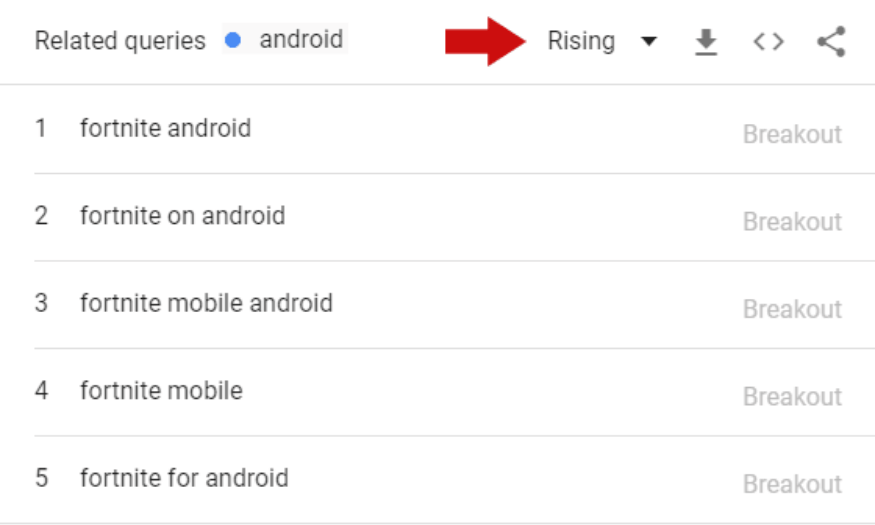Image resolution: width=875 pixels, height=525 pixels.
Task: Click Breakout label for fortnite on android
Action: point(792,222)
